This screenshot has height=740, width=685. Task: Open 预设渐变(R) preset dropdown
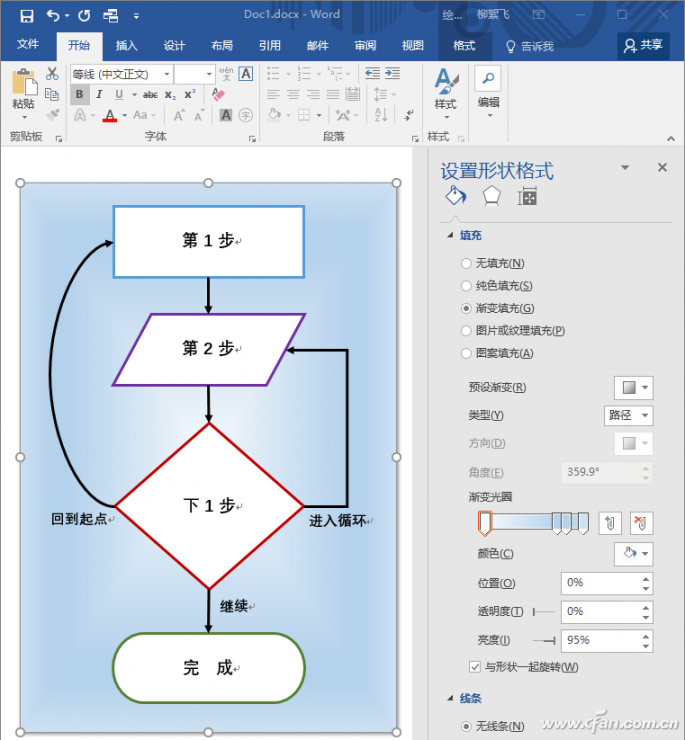pos(634,387)
